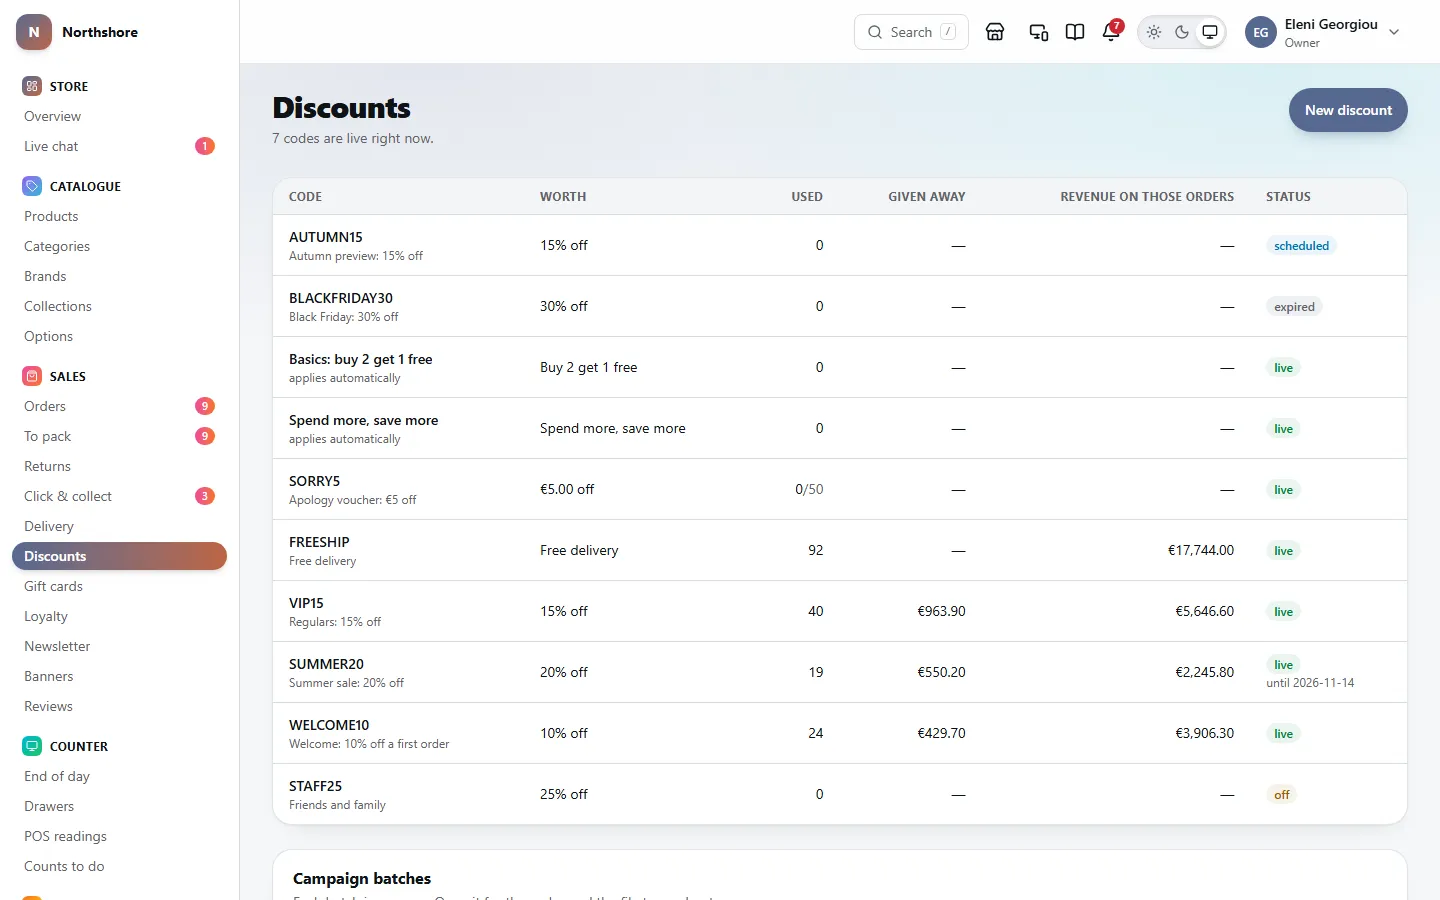
Task: Open End of day page
Action: click(119, 776)
